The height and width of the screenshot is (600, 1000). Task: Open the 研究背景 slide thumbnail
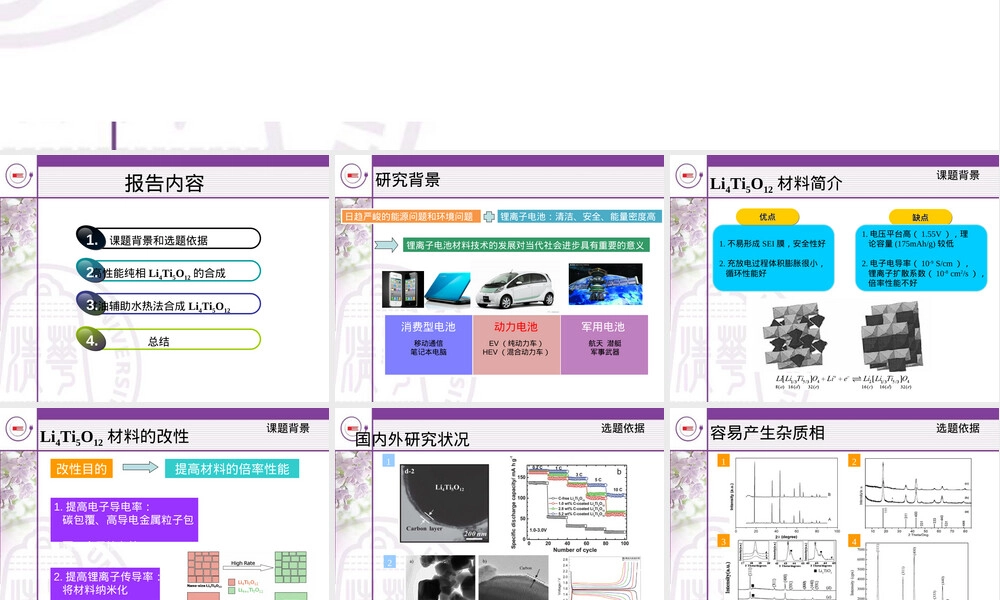click(499, 278)
